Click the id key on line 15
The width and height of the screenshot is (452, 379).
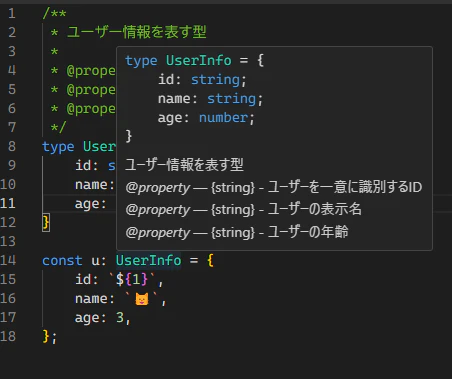(x=83, y=279)
